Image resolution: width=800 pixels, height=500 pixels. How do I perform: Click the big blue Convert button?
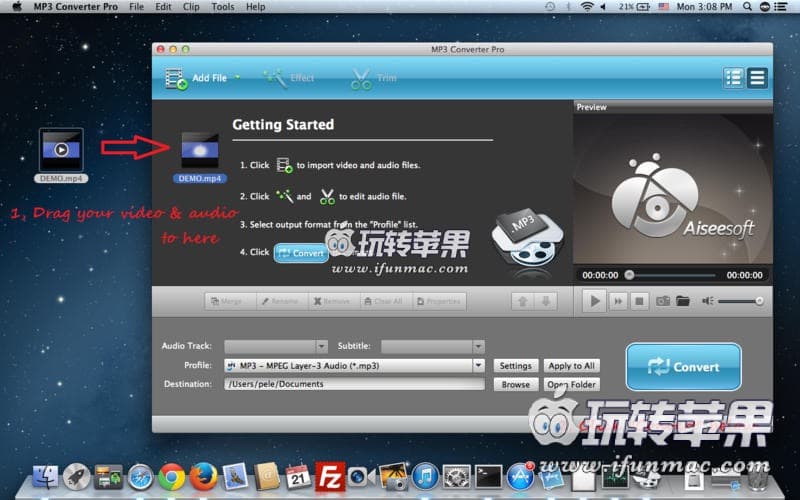[x=683, y=367]
